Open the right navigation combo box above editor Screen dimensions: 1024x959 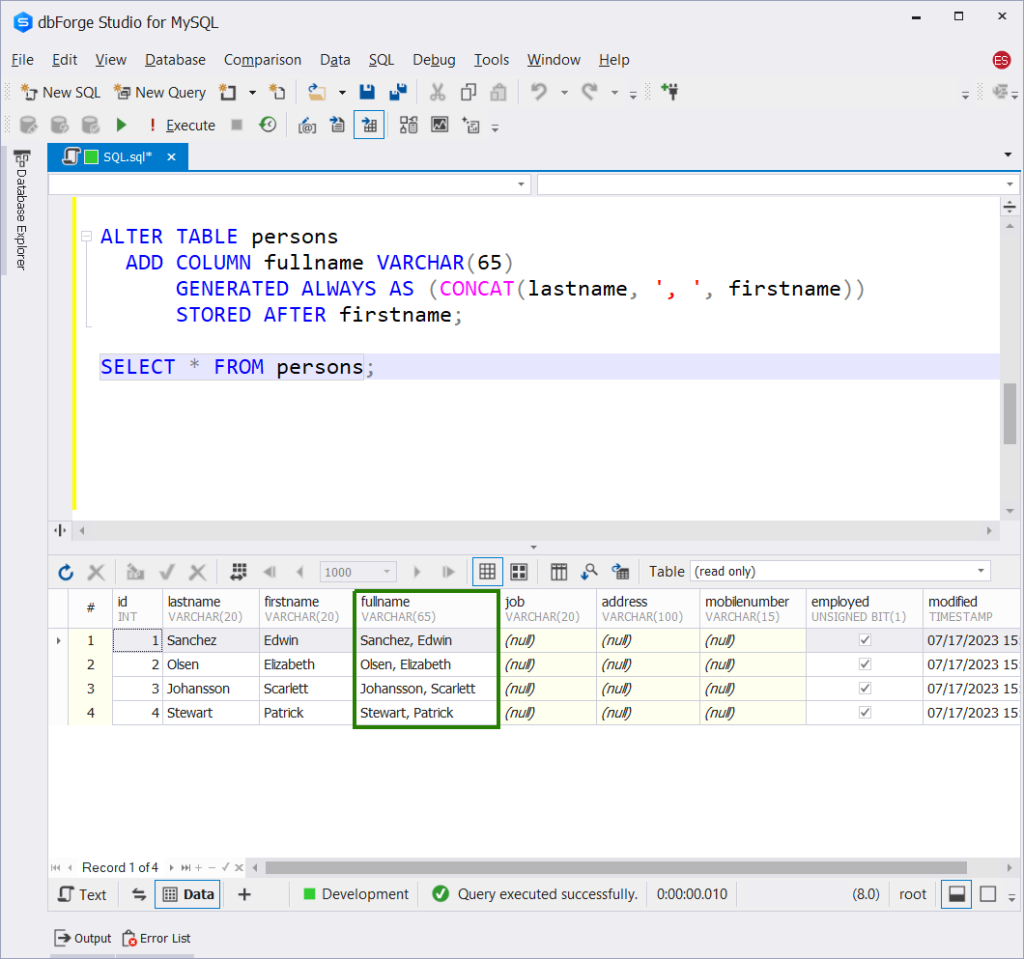tap(777, 184)
